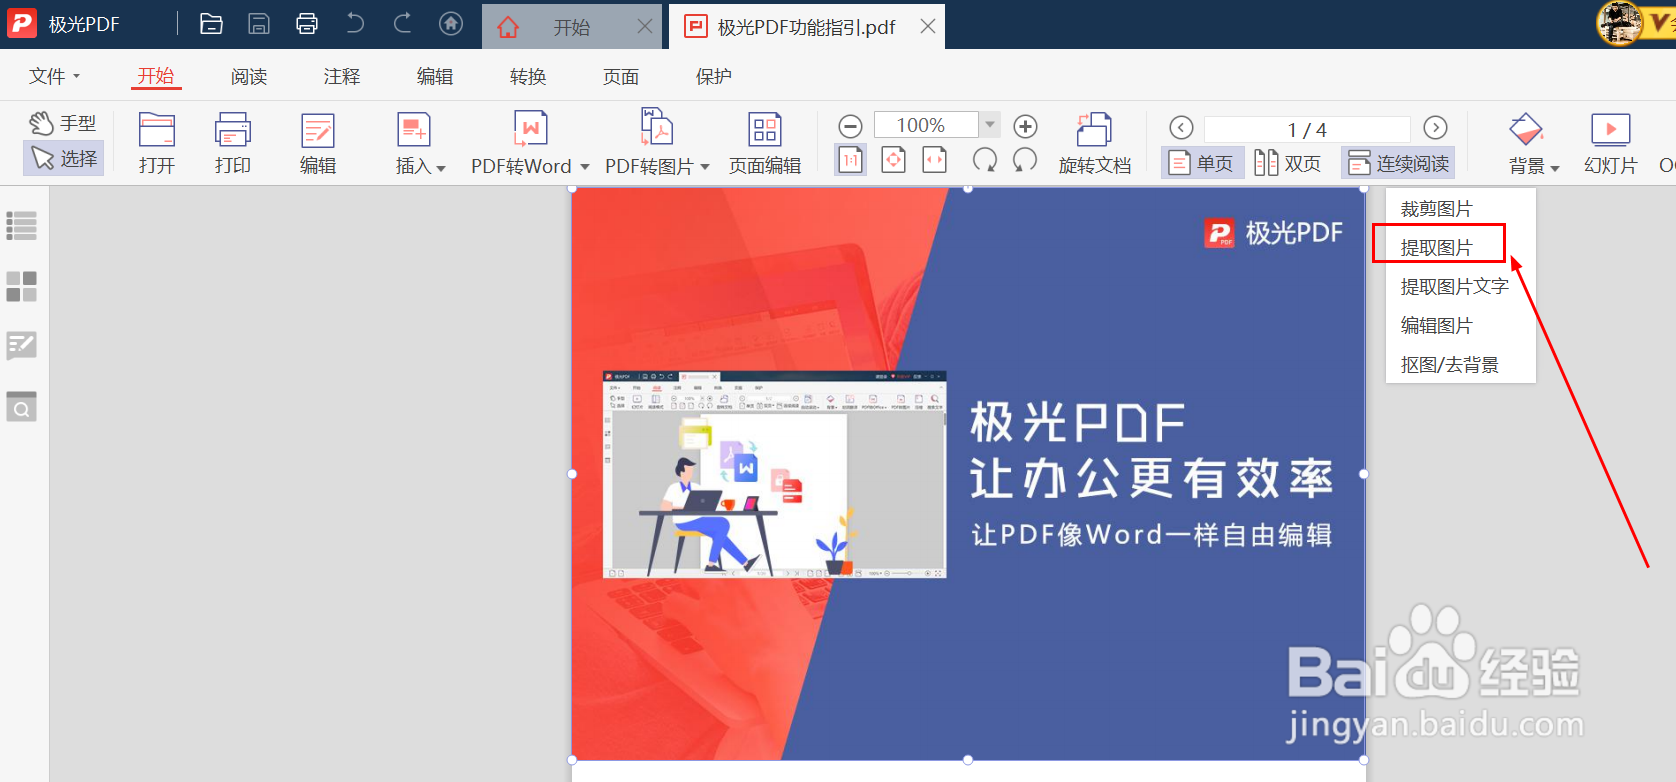Expand the PDF转Word dropdown arrow
1676x782 pixels.
coord(585,167)
